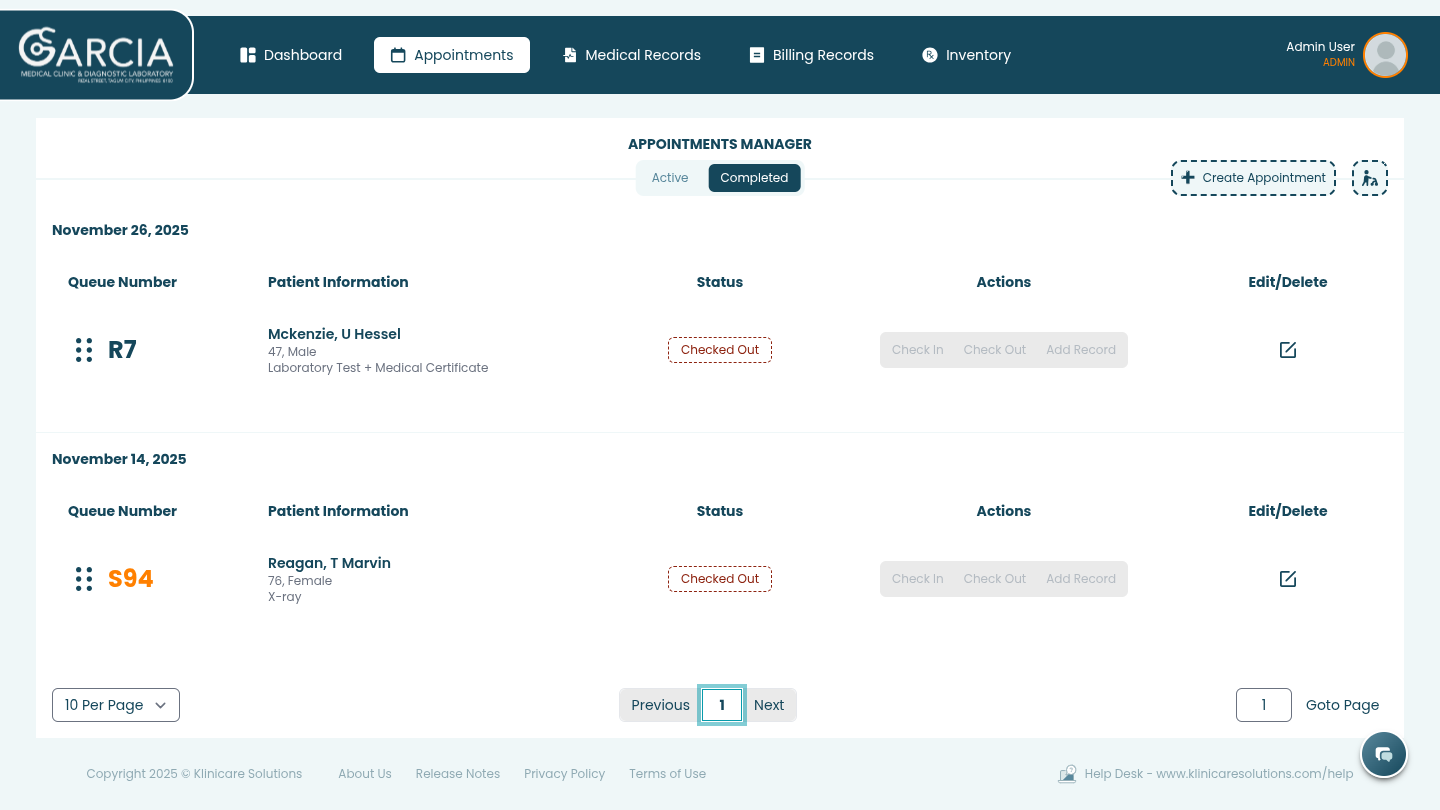Select the Completed appointments toggle
1440x810 pixels.
tap(754, 178)
